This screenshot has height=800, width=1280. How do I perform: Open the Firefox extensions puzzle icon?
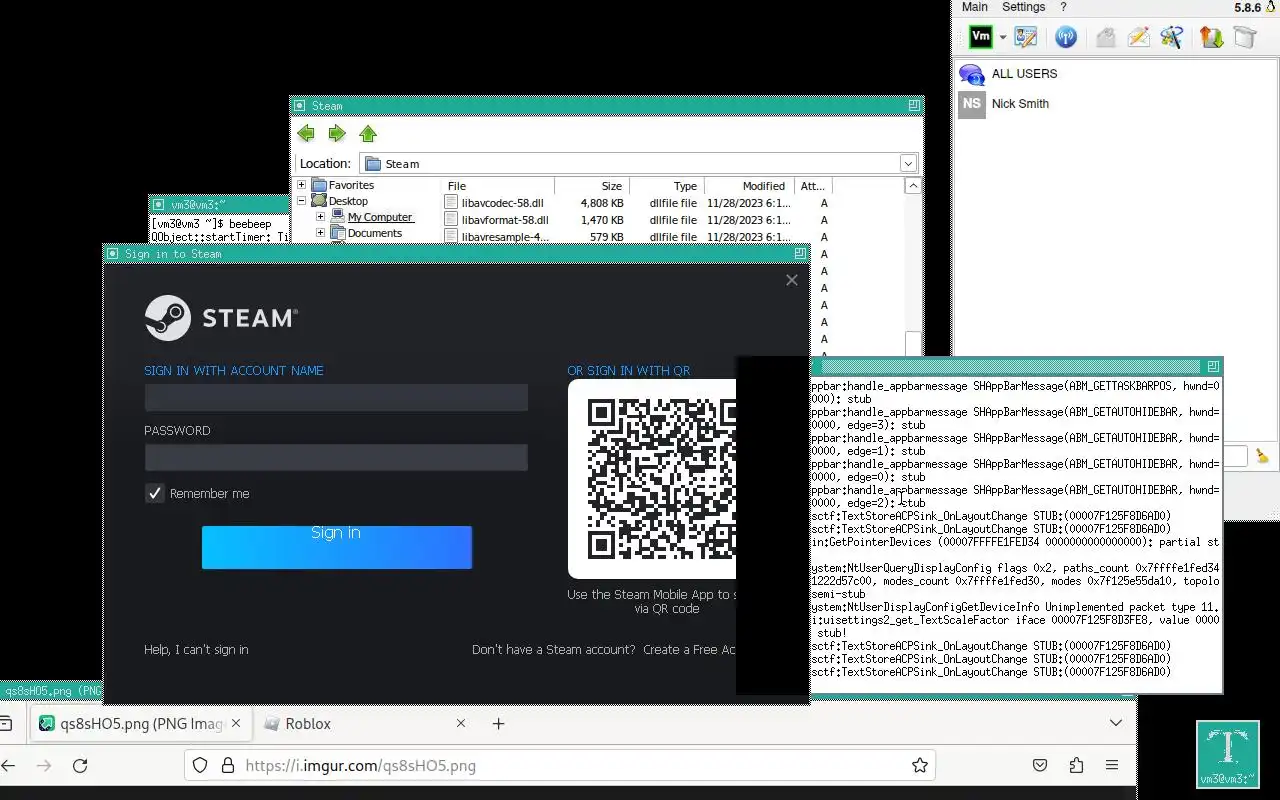1076,766
